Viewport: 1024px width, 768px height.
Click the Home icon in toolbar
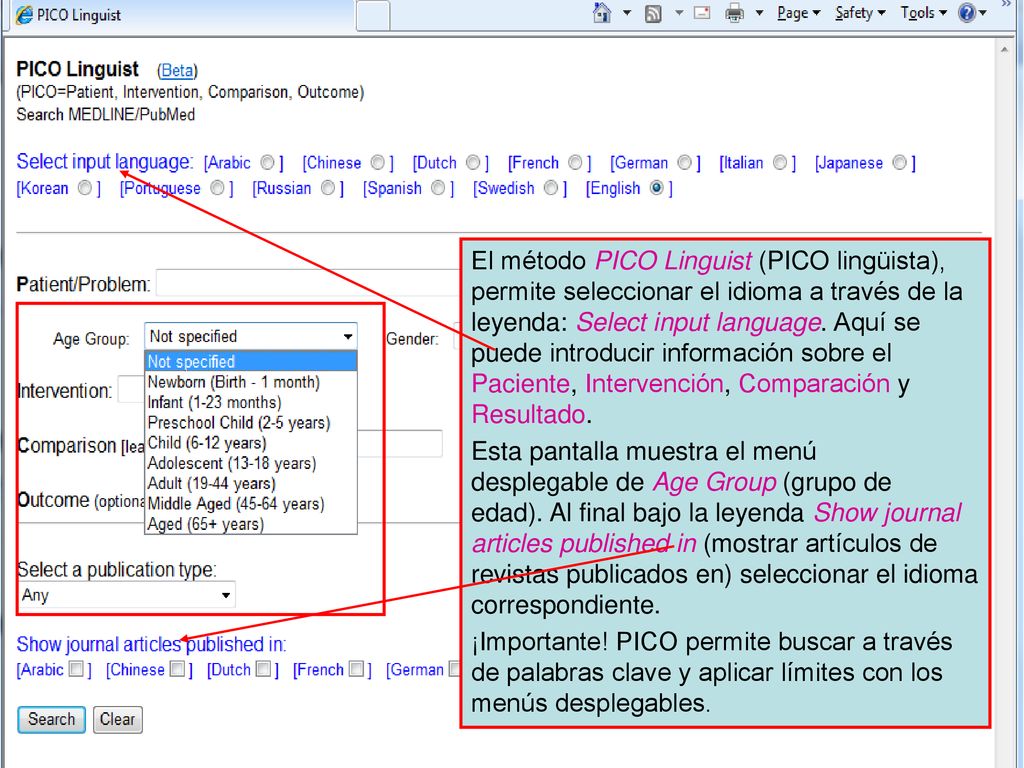(x=601, y=12)
